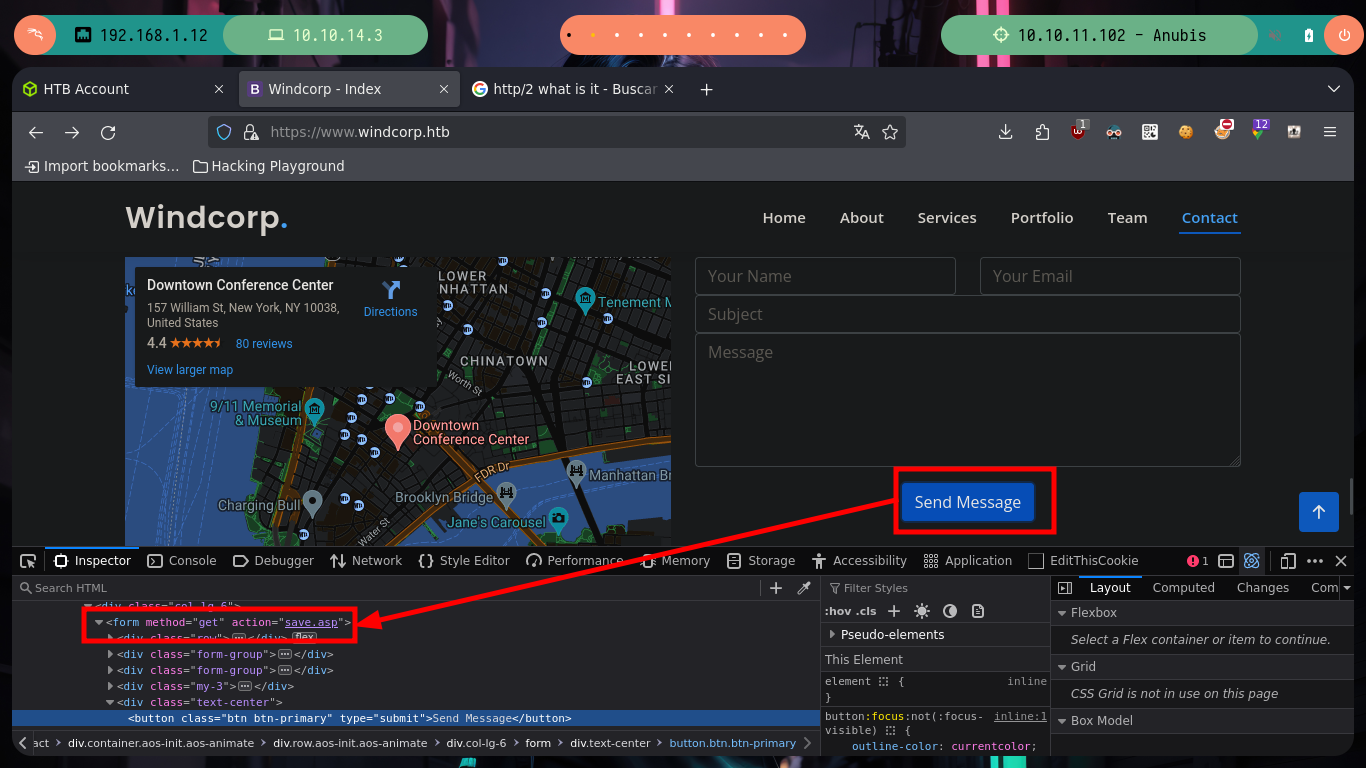Focus the Your Email input field
Image resolution: width=1366 pixels, height=768 pixels.
click(x=1110, y=276)
